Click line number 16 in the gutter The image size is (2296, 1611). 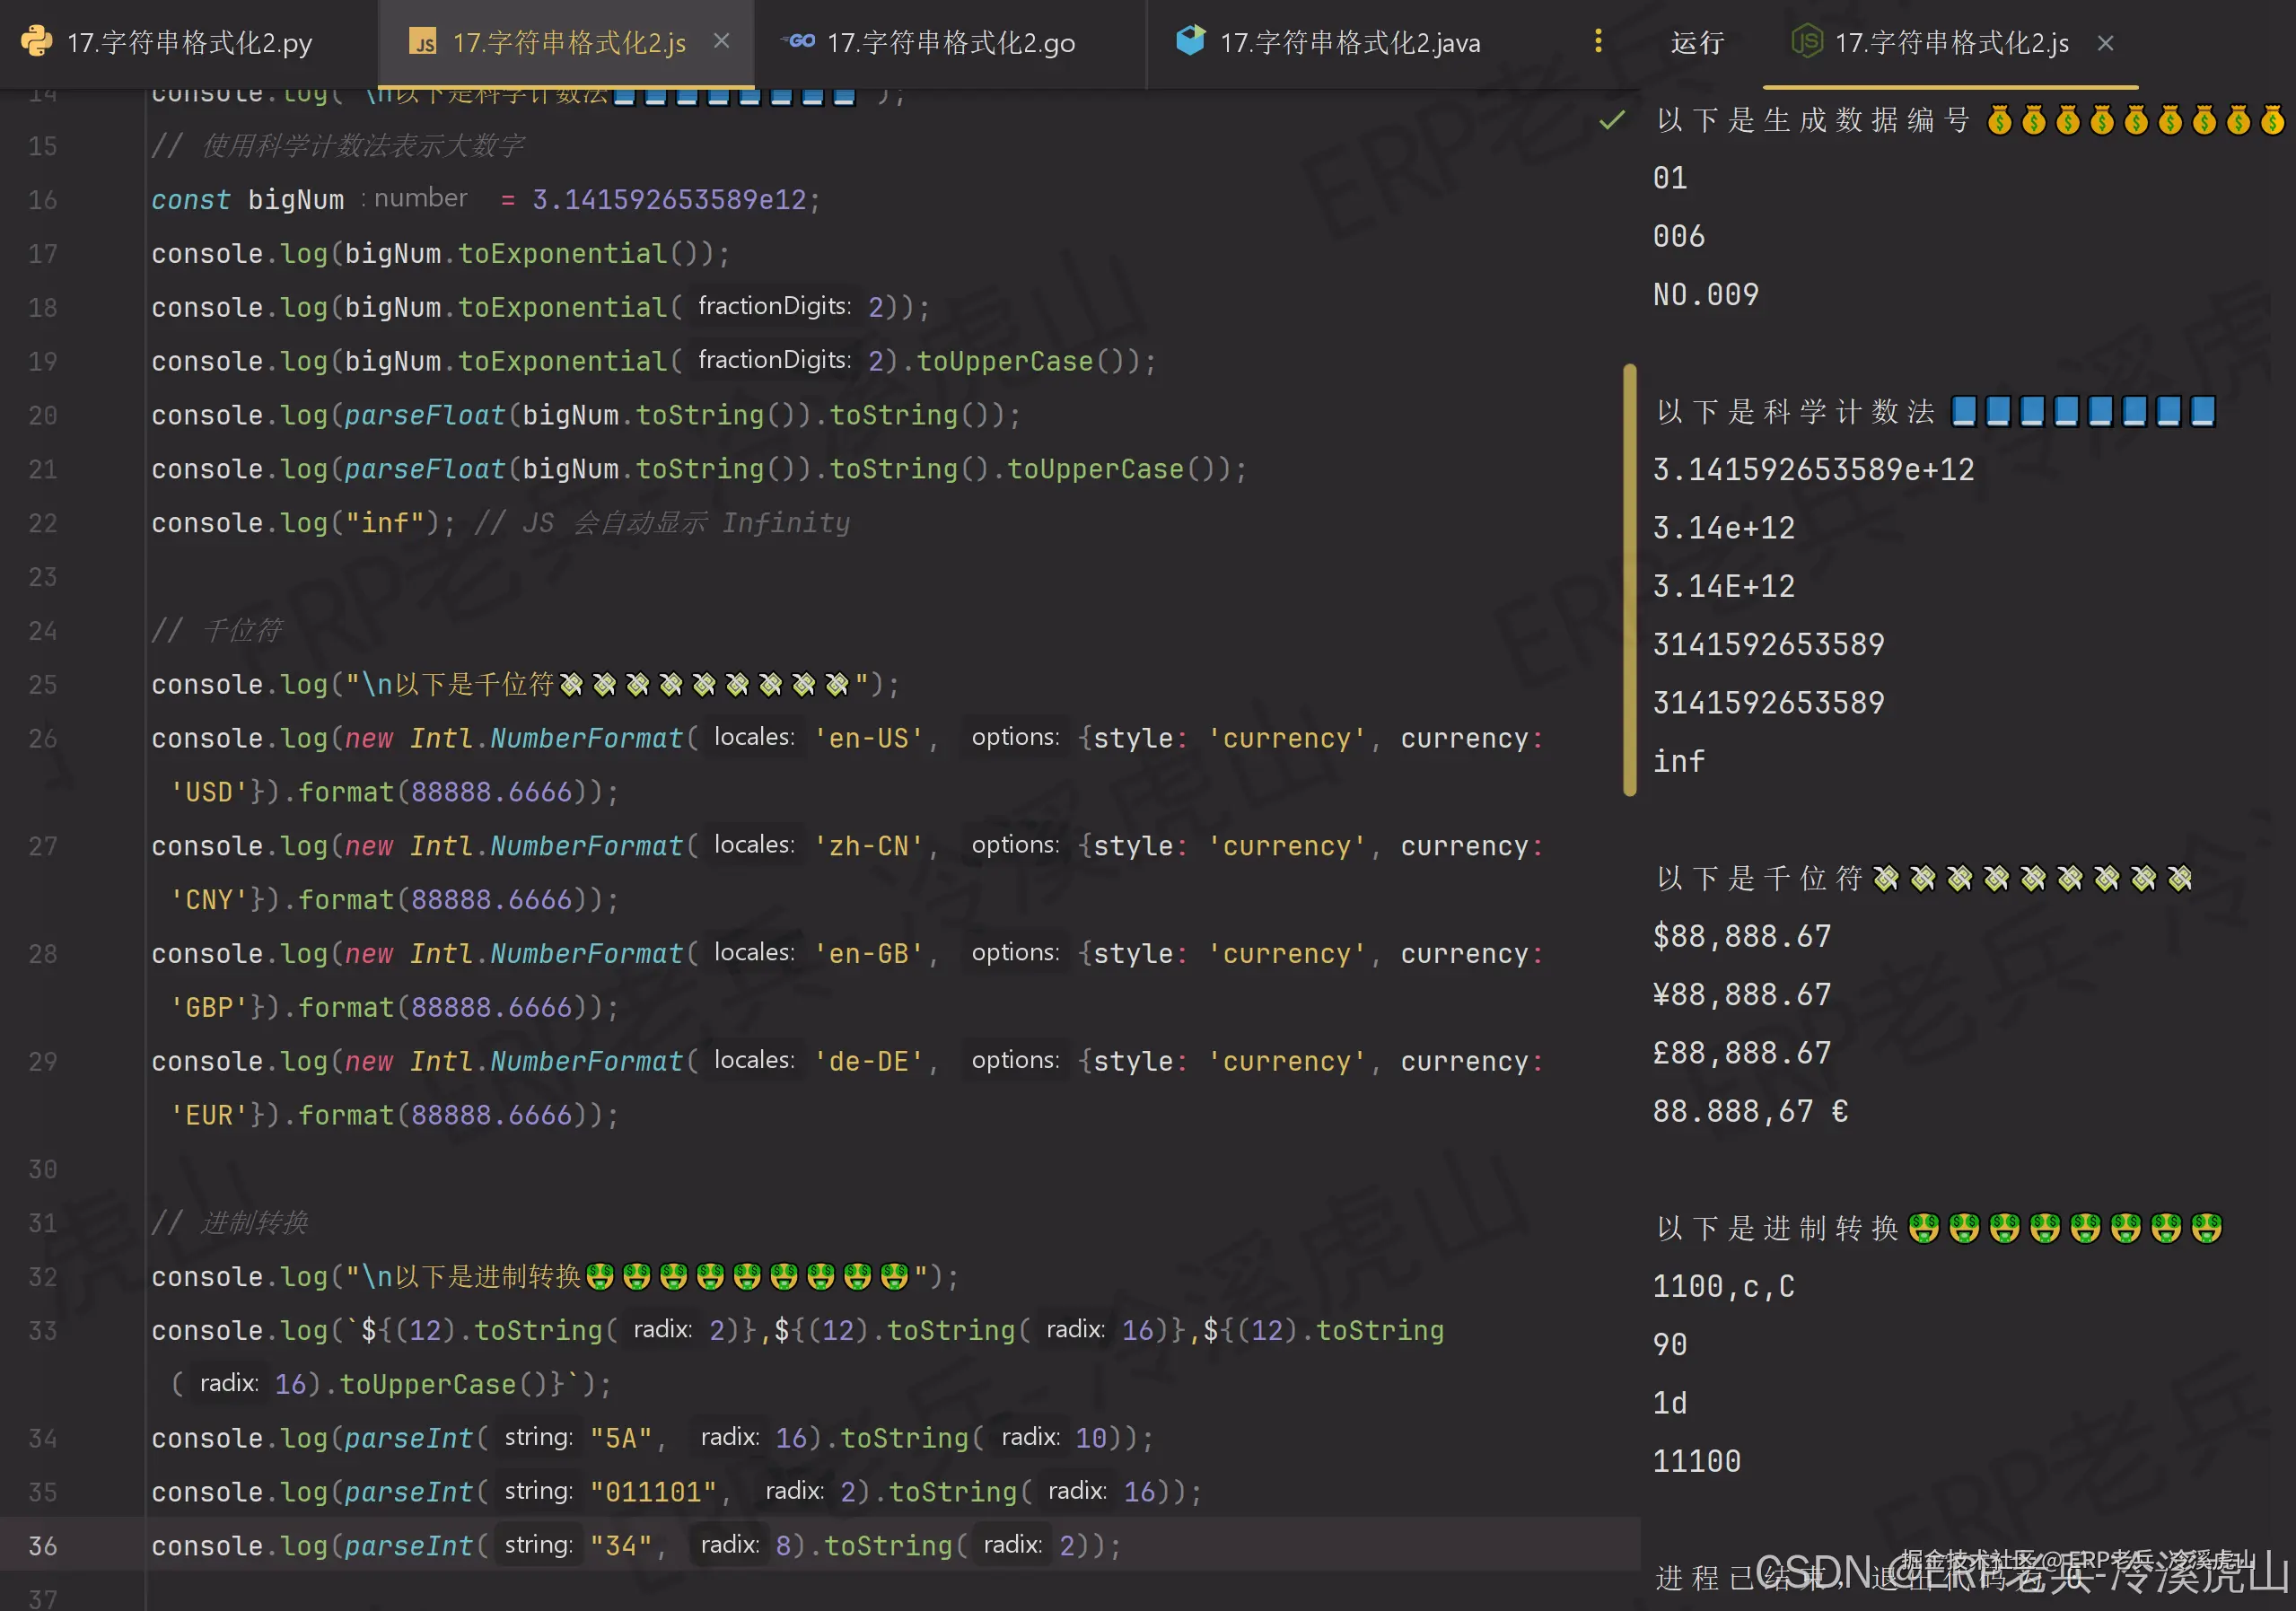(42, 200)
